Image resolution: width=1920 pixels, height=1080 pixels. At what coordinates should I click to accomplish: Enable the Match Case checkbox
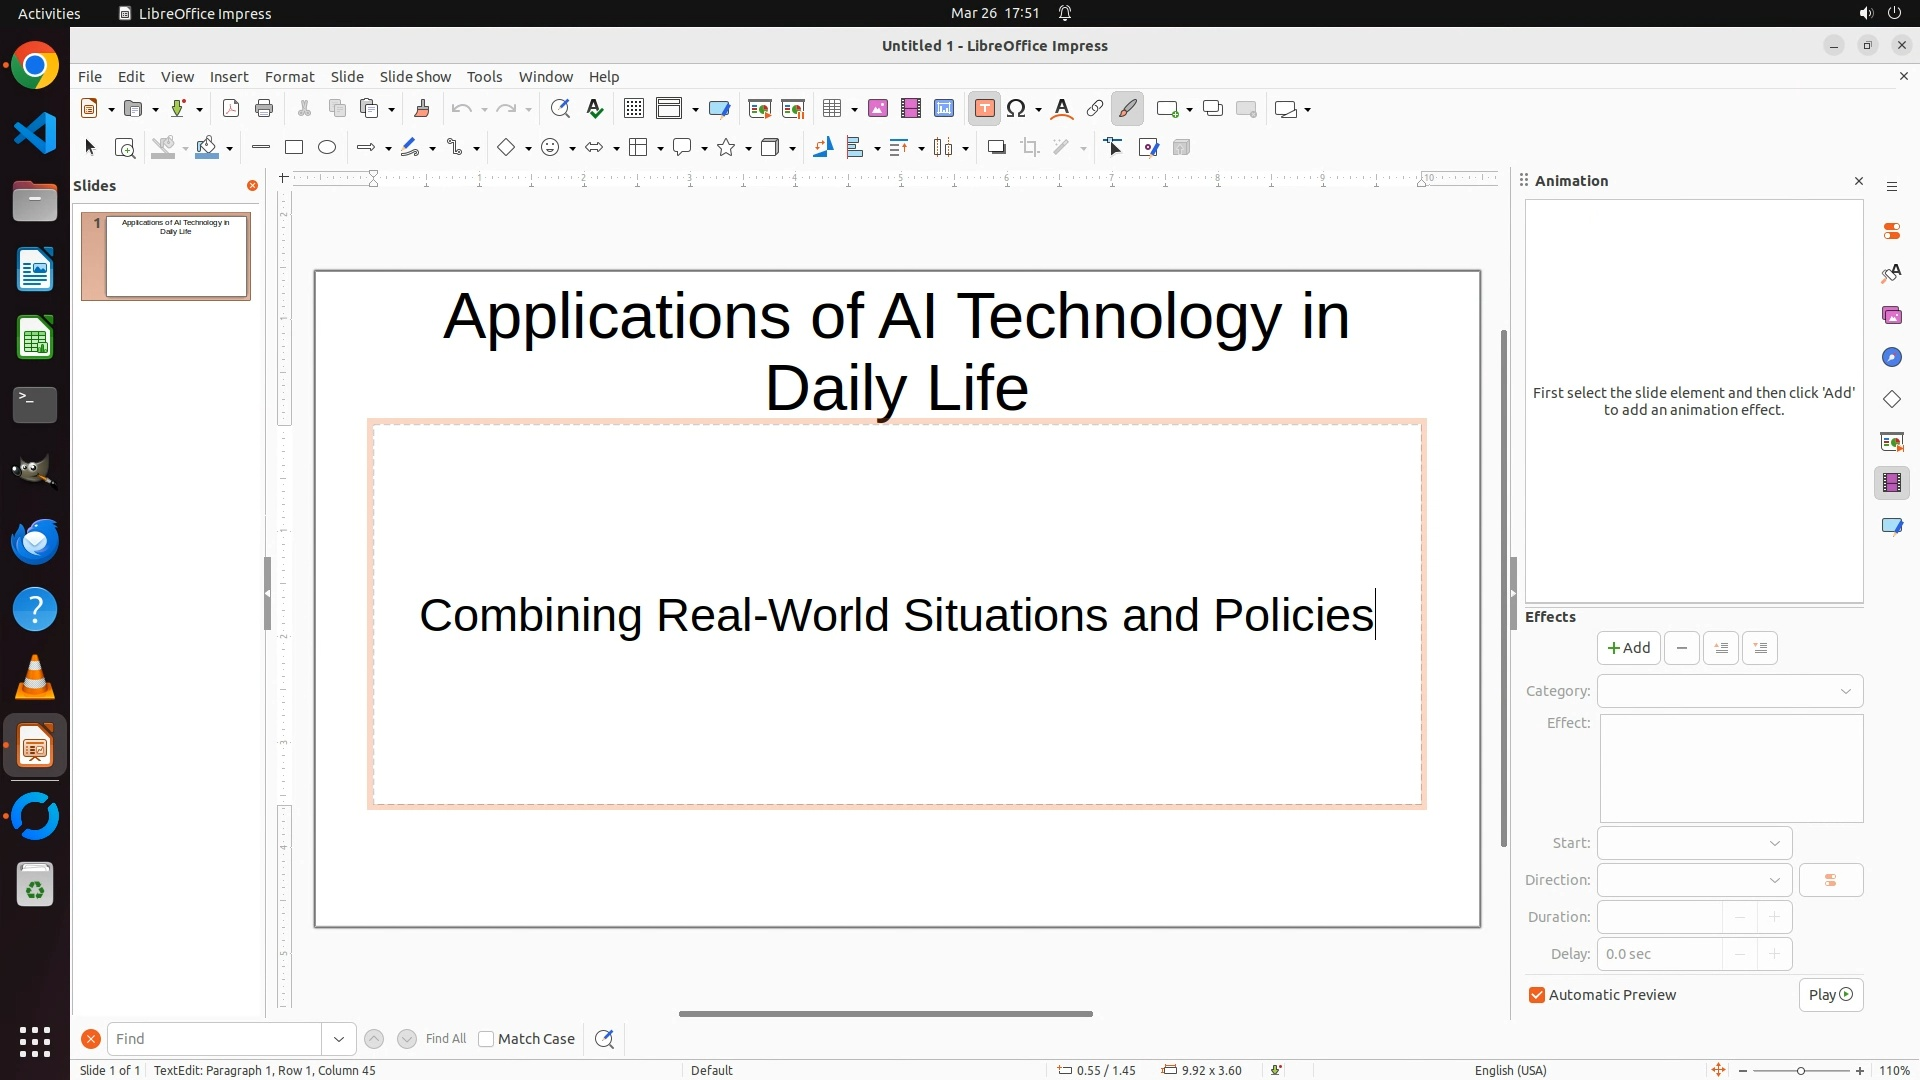click(x=487, y=1039)
